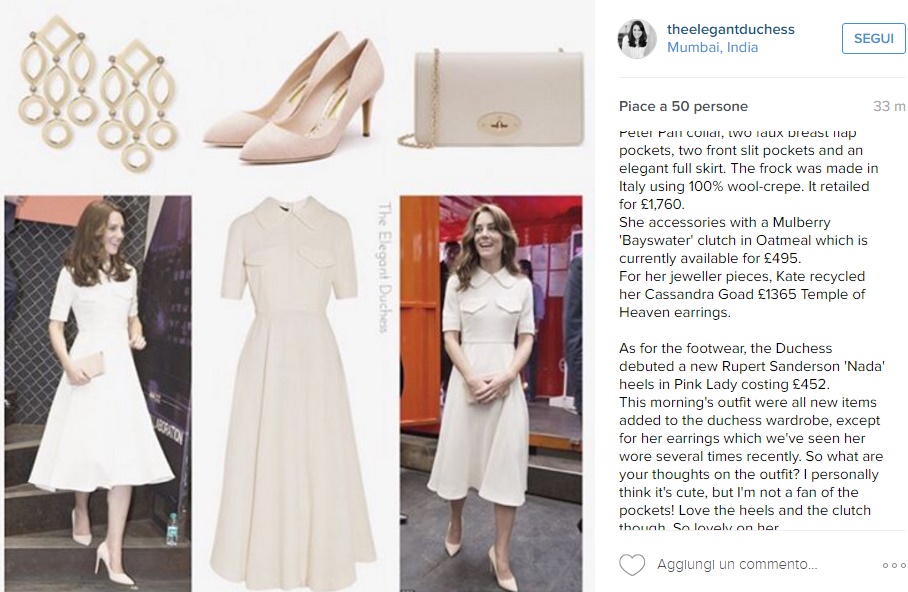Click the caption text about Cassandra Goad earrings
The width and height of the screenshot is (908, 592).
(742, 294)
